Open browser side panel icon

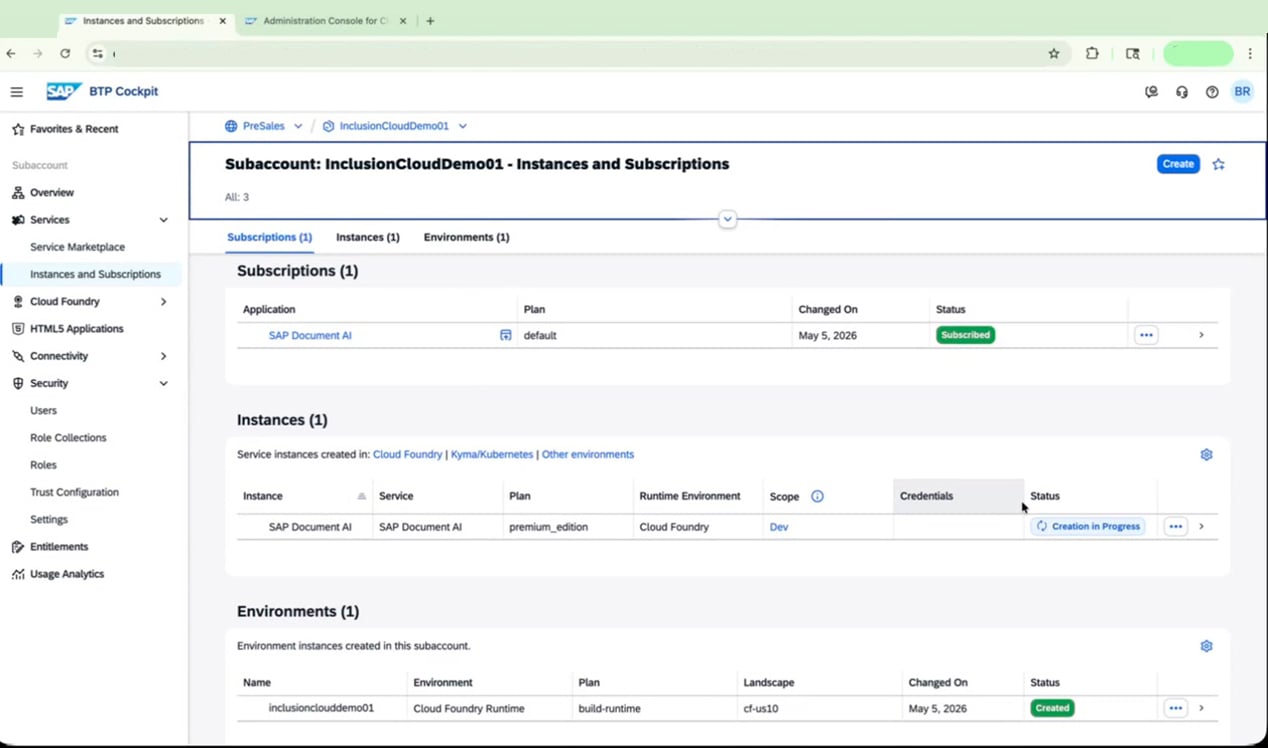coord(1132,54)
